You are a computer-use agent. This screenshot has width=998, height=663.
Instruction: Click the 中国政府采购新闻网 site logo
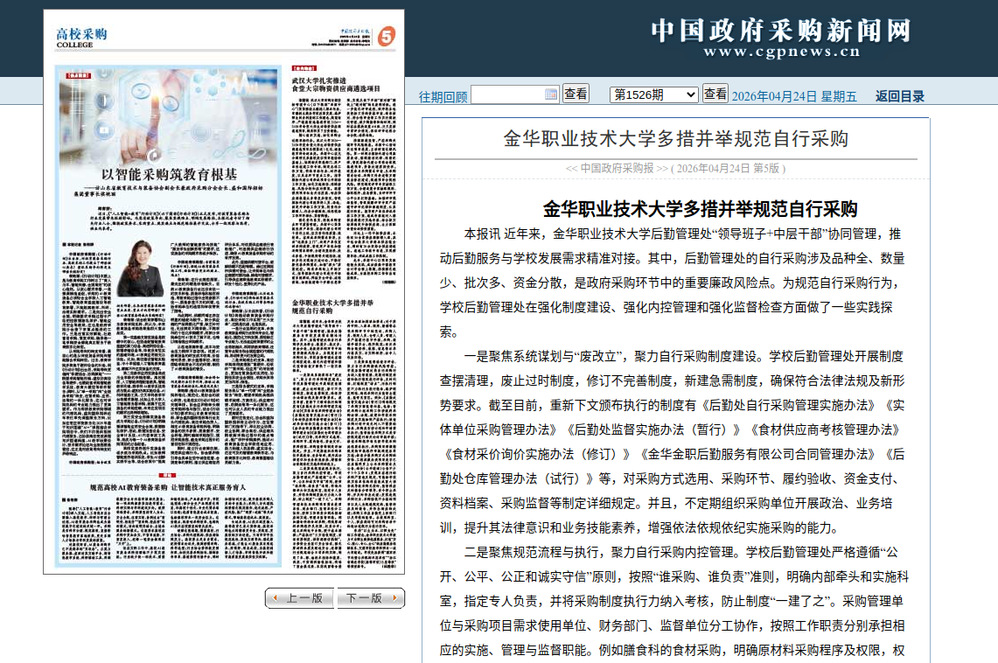pos(781,39)
